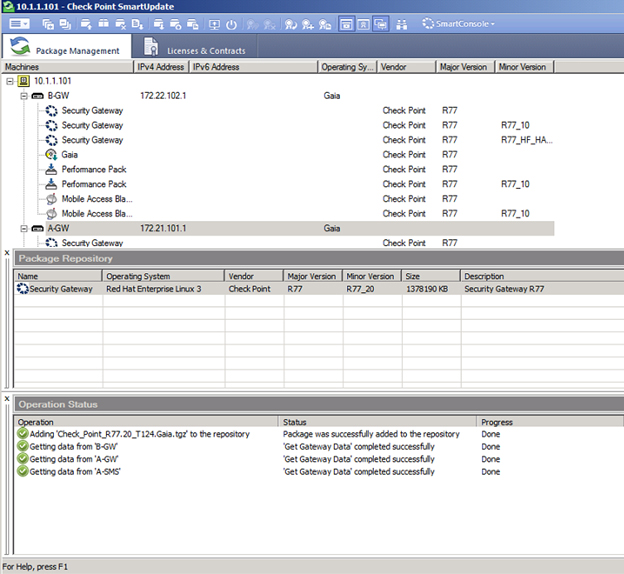Sort by IPv6 Address column header
624x574 pixels.
pyautogui.click(x=254, y=67)
